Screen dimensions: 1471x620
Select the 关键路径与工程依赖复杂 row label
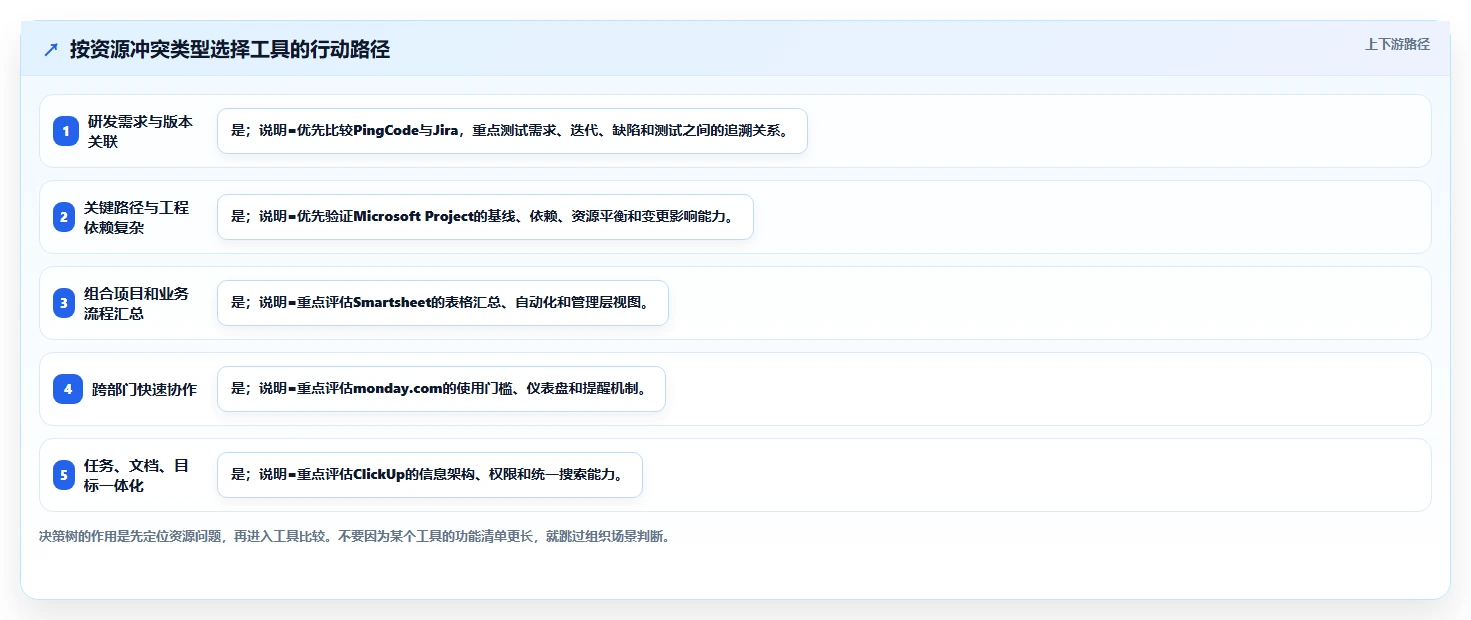[136, 217]
